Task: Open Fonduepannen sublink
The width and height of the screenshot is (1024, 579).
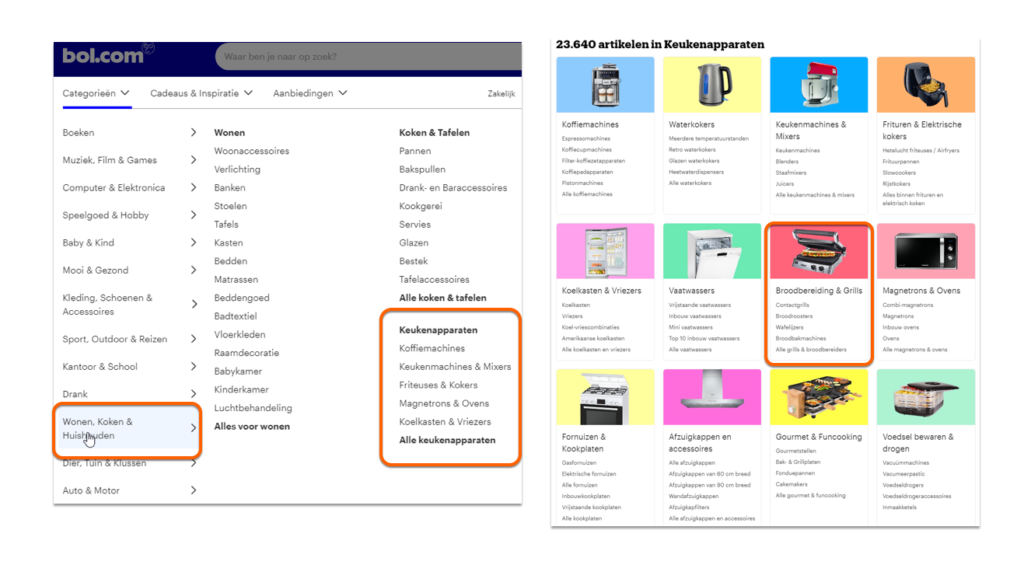Action: 795,473
